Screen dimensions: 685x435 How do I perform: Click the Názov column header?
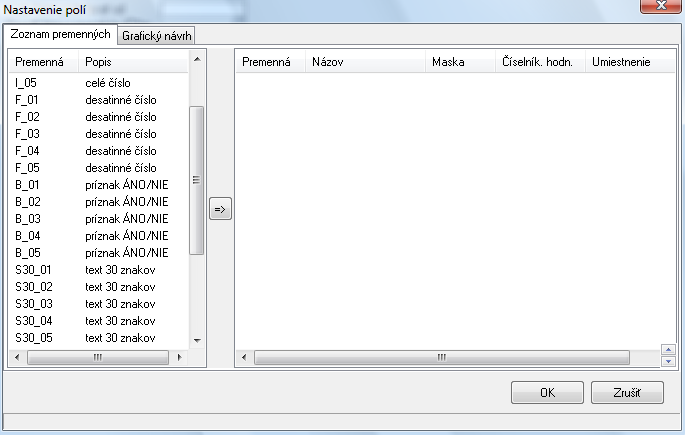(363, 62)
